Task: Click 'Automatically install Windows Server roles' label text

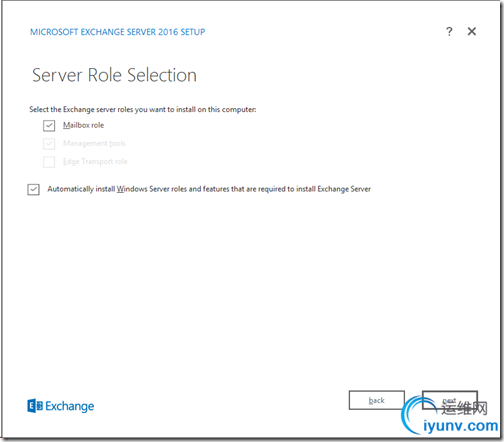Action: pyautogui.click(x=209, y=189)
